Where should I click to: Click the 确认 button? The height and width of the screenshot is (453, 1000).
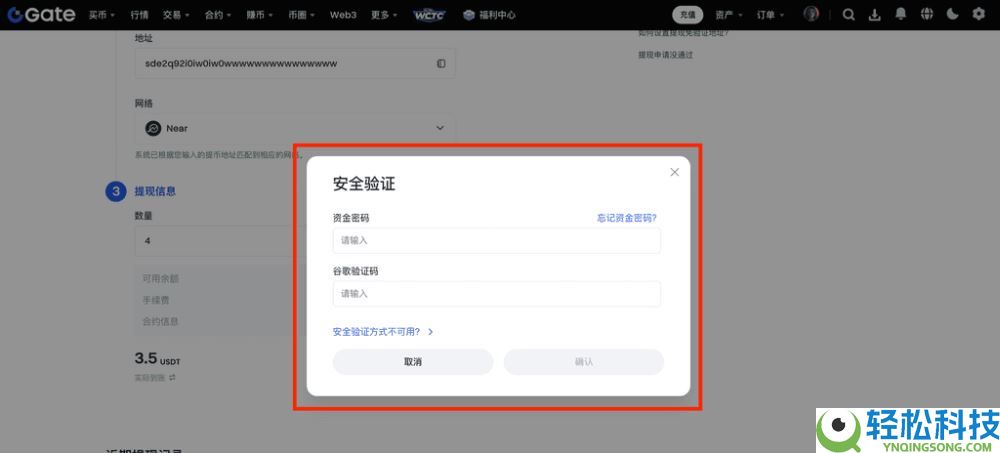pos(584,362)
